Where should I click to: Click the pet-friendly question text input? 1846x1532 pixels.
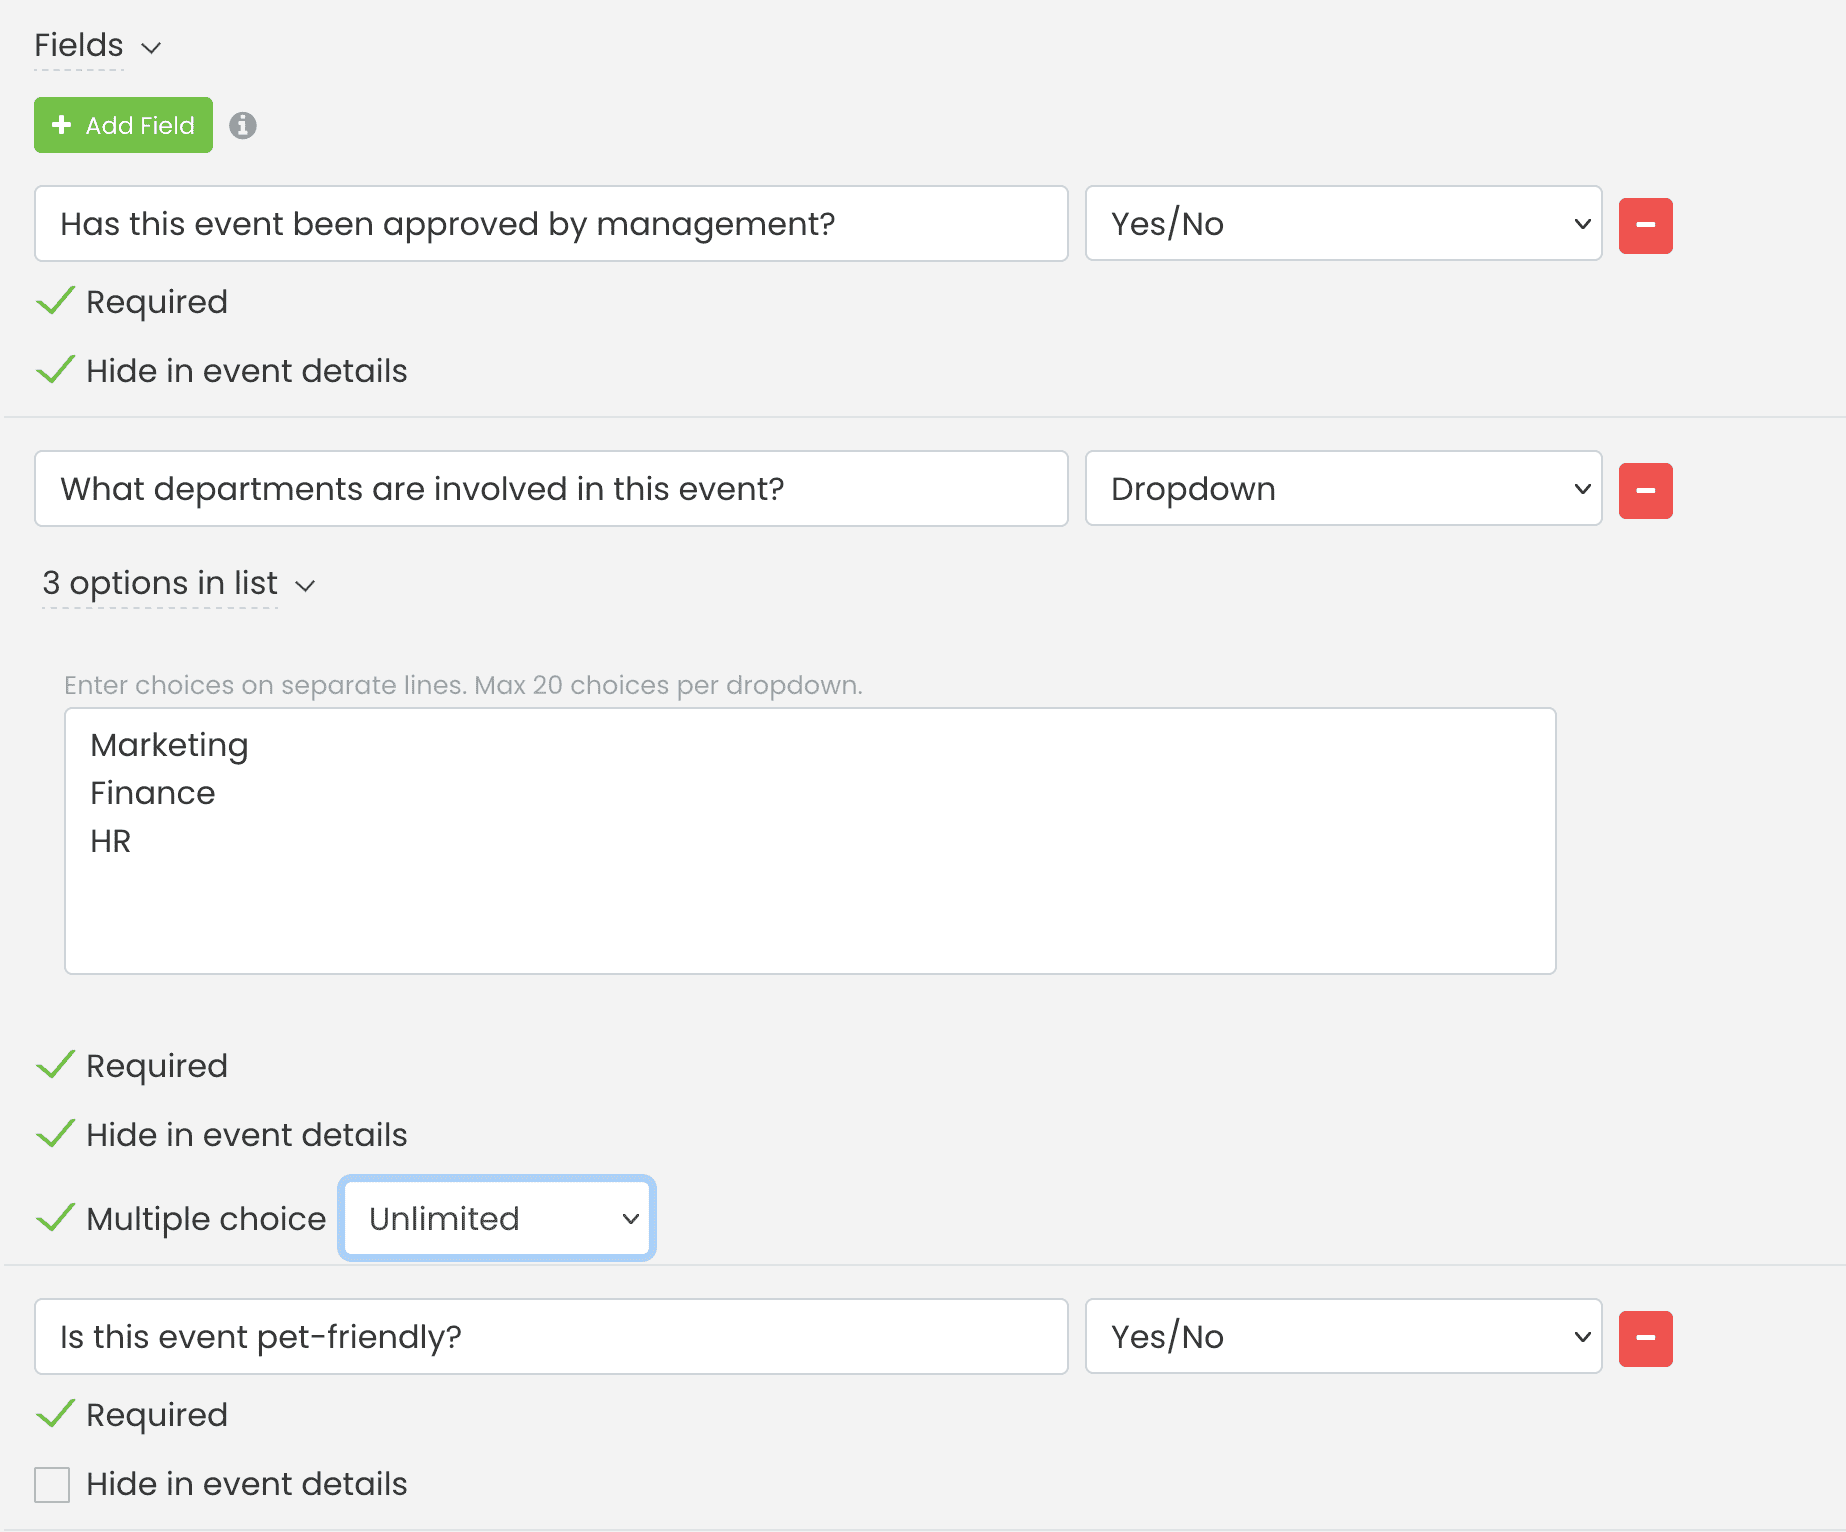tap(550, 1337)
